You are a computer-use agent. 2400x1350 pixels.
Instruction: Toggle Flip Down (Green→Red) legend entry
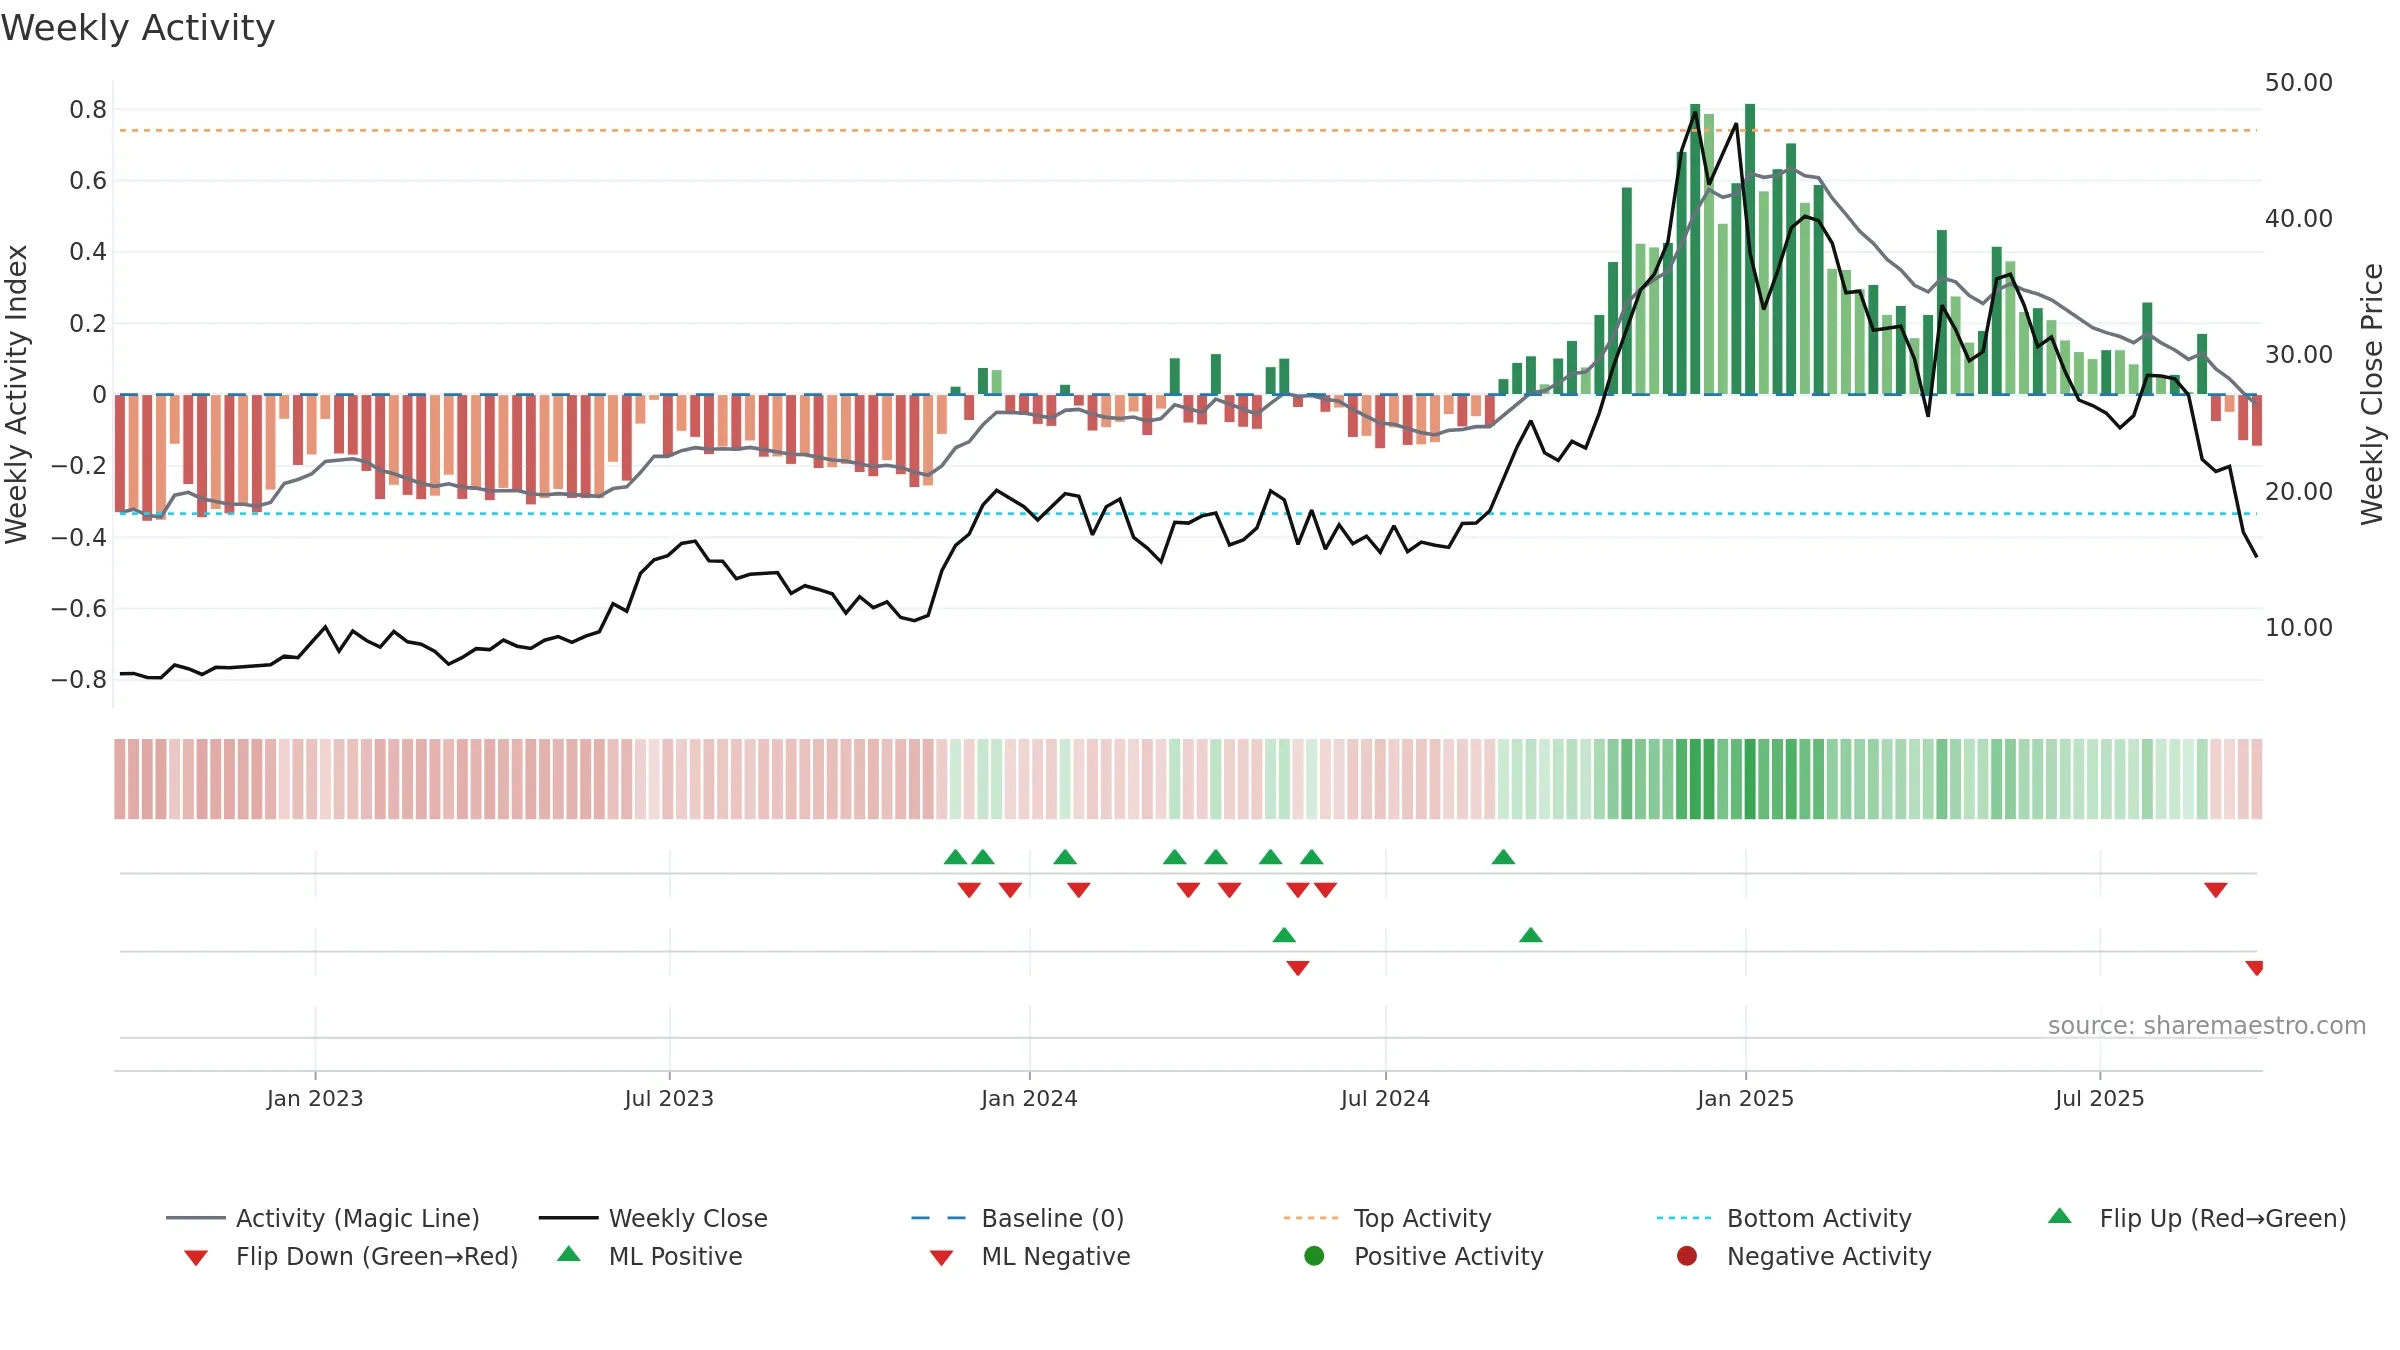(x=351, y=1256)
